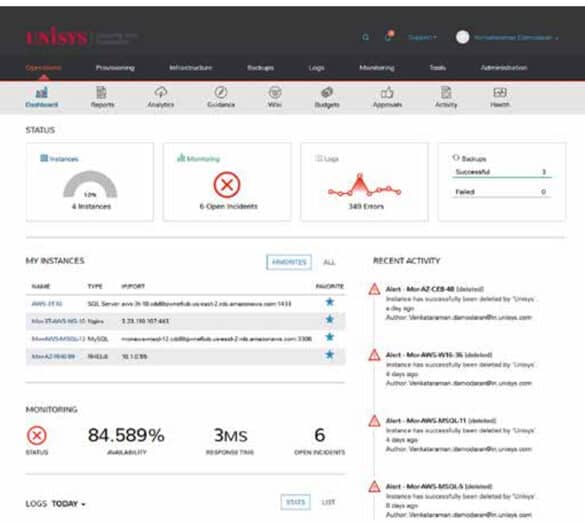The image size is (585, 524).
Task: Click the Backups Successful progress bar
Action: (502, 177)
